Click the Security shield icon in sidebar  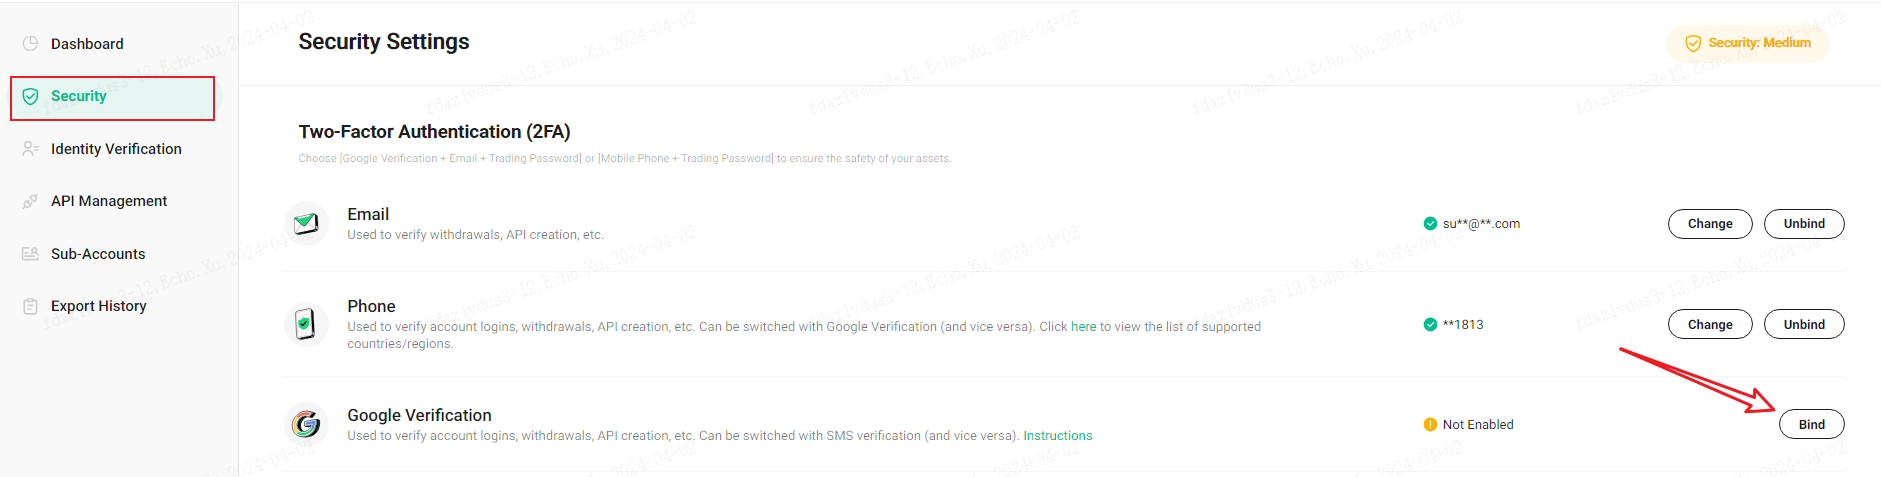click(30, 96)
